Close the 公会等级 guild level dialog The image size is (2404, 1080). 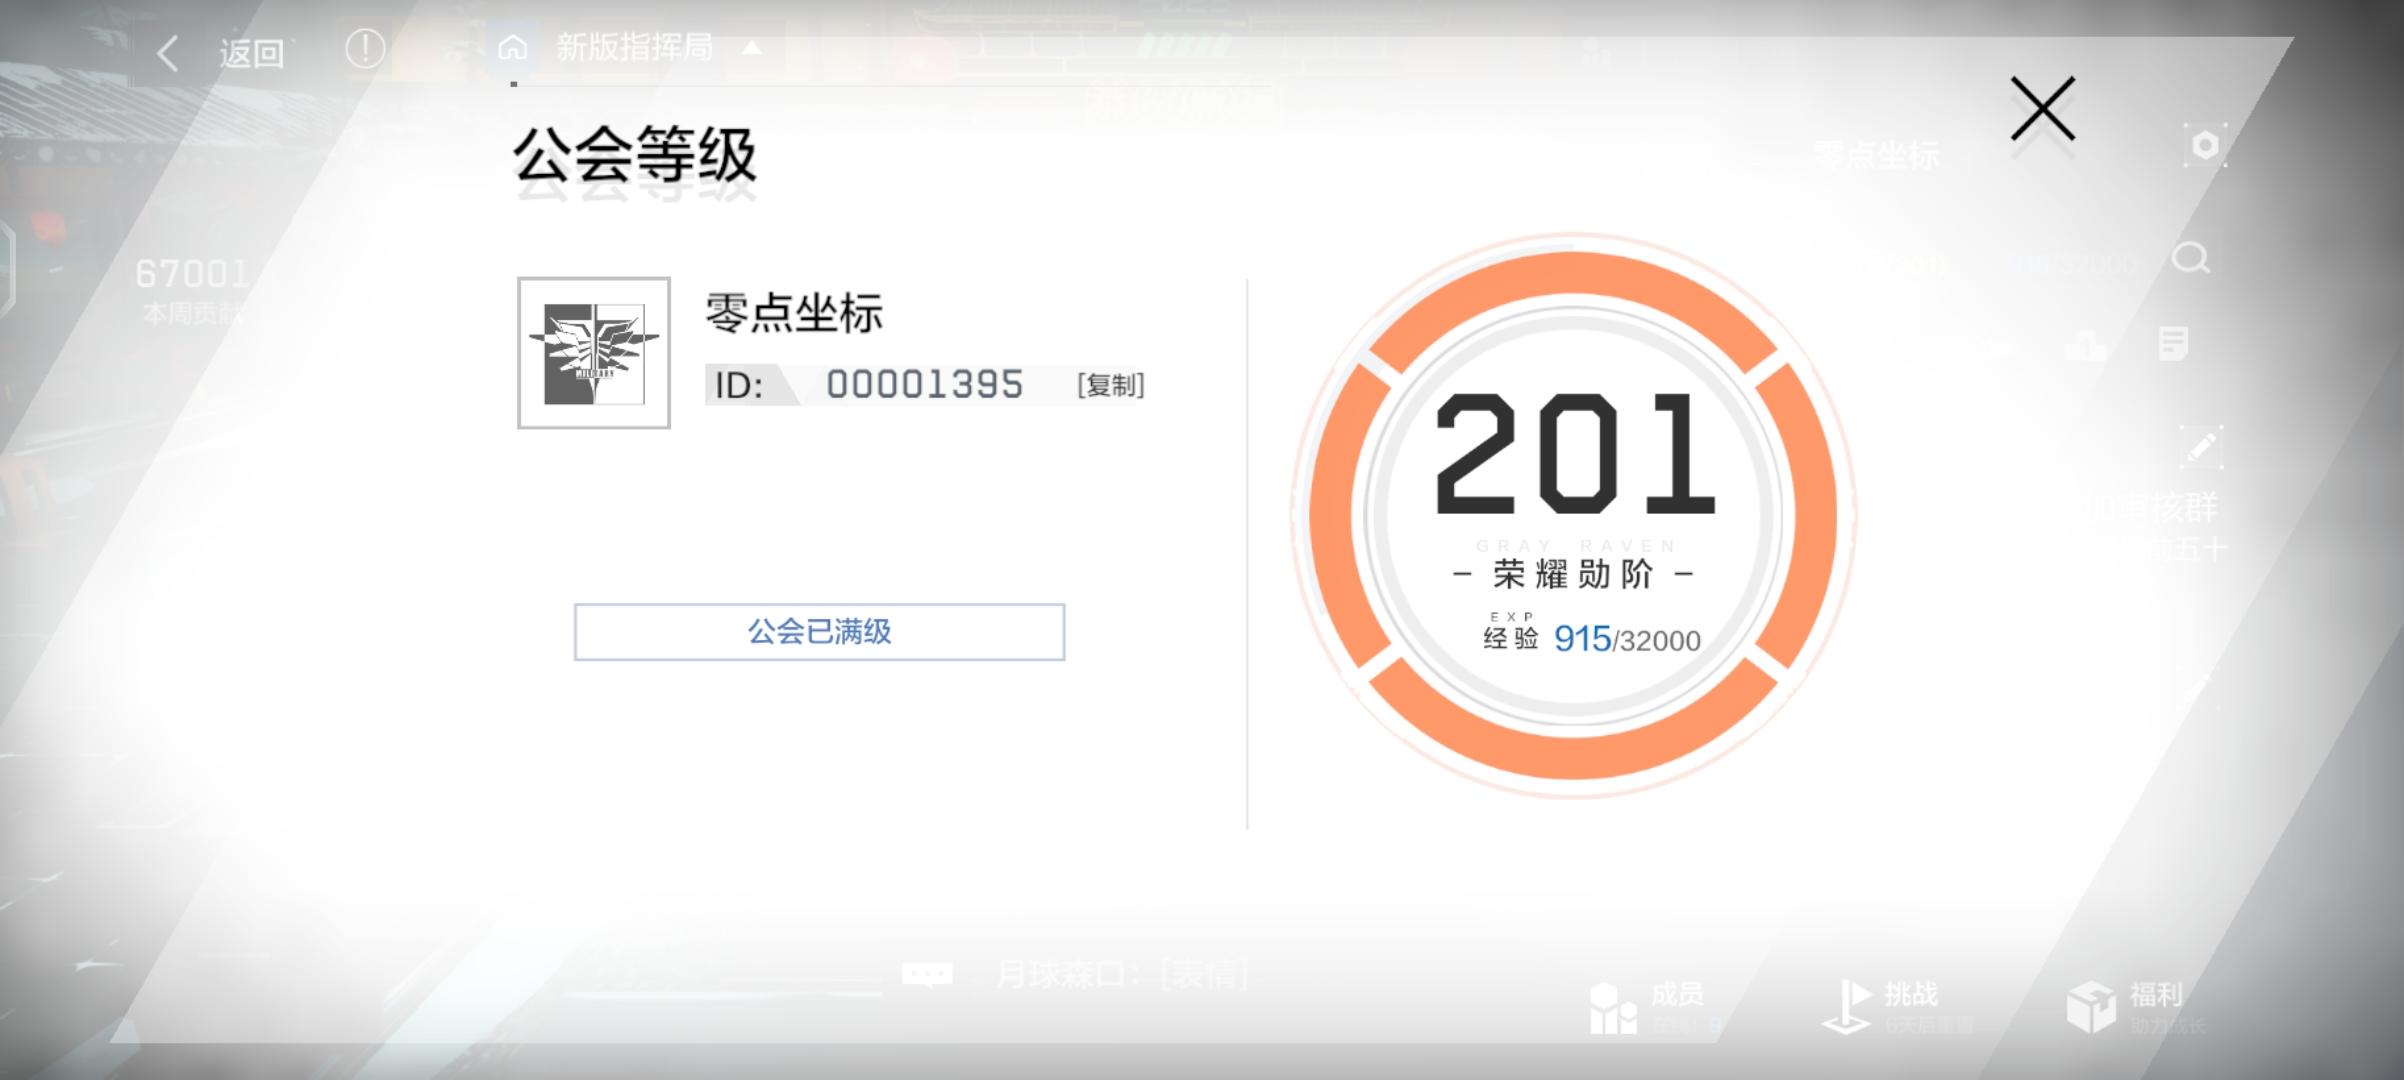tap(2042, 108)
